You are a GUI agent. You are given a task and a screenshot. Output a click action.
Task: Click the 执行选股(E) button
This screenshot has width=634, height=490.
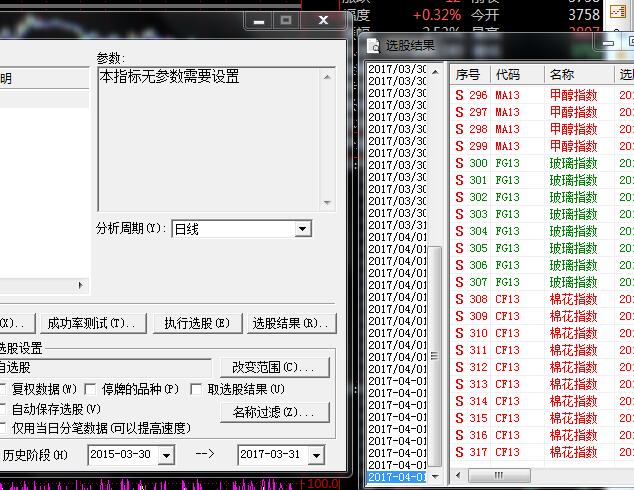point(197,323)
